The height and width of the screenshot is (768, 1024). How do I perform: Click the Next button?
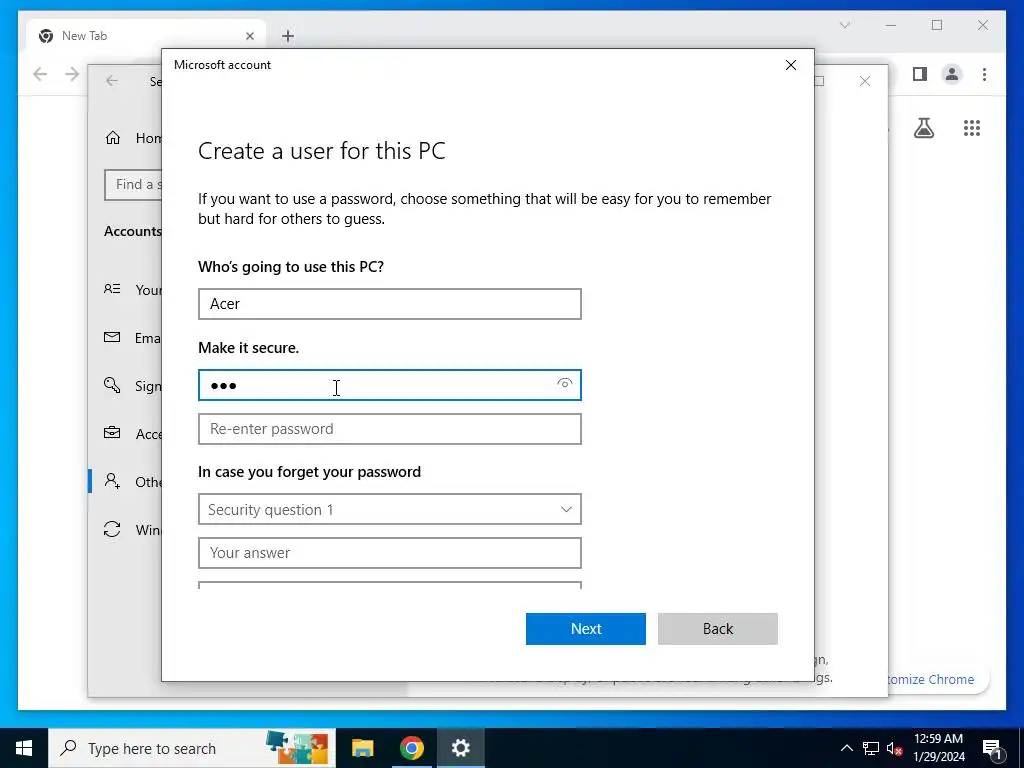pyautogui.click(x=586, y=629)
